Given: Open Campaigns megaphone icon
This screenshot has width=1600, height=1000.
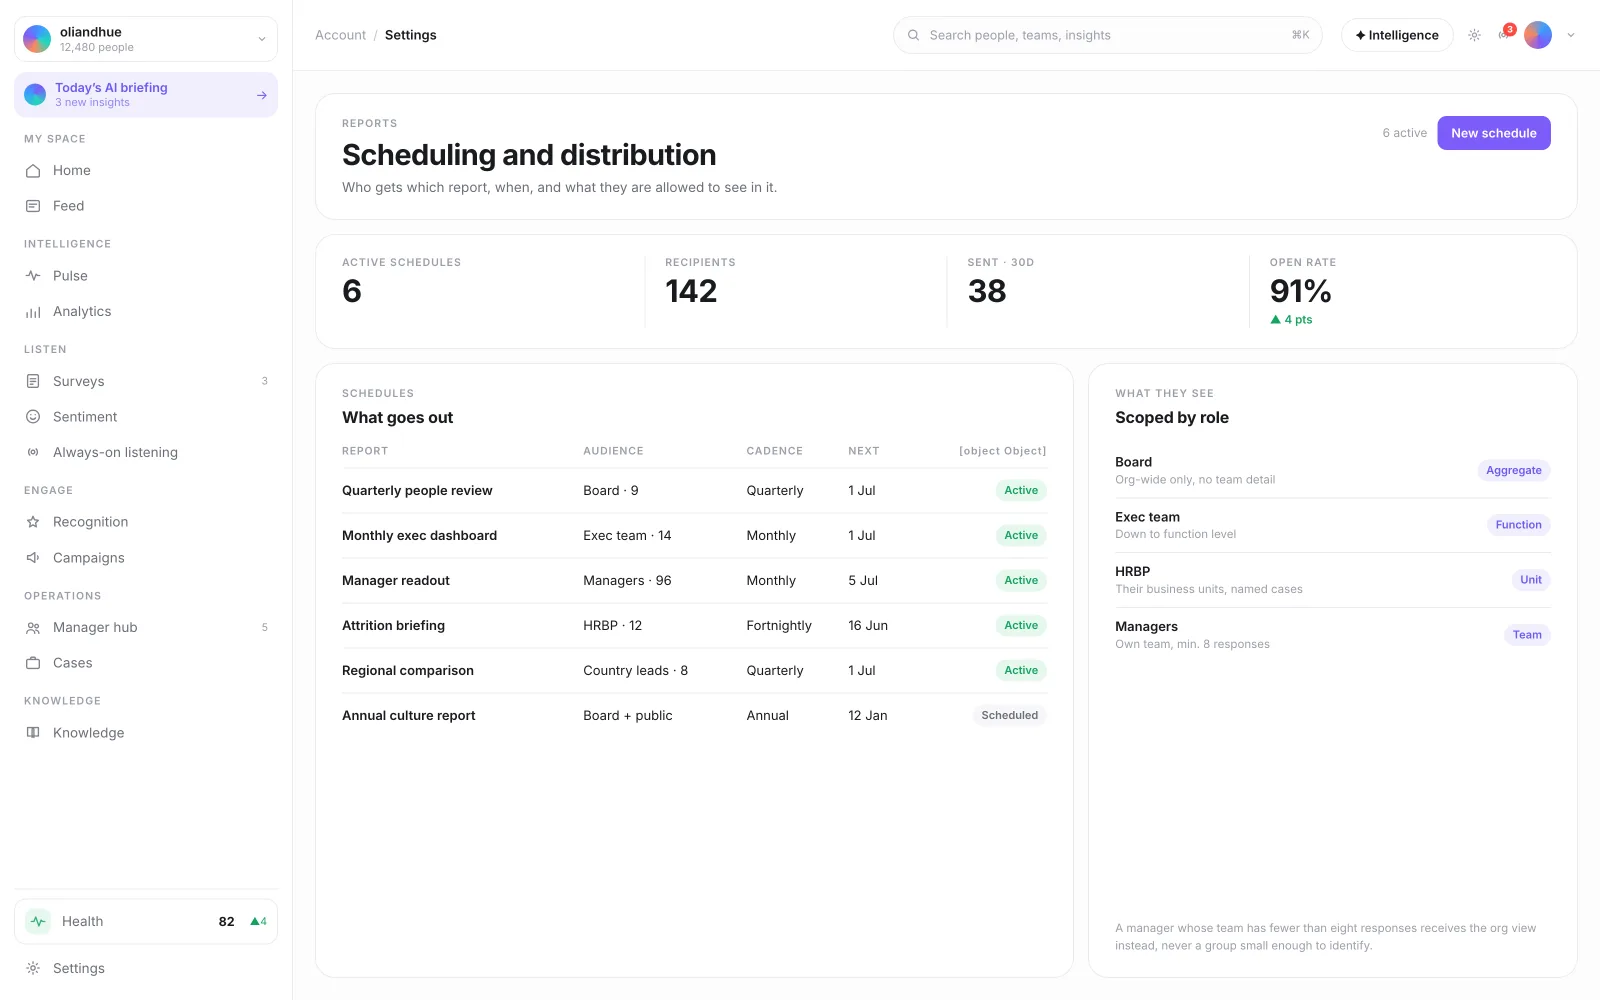Looking at the screenshot, I should (33, 558).
